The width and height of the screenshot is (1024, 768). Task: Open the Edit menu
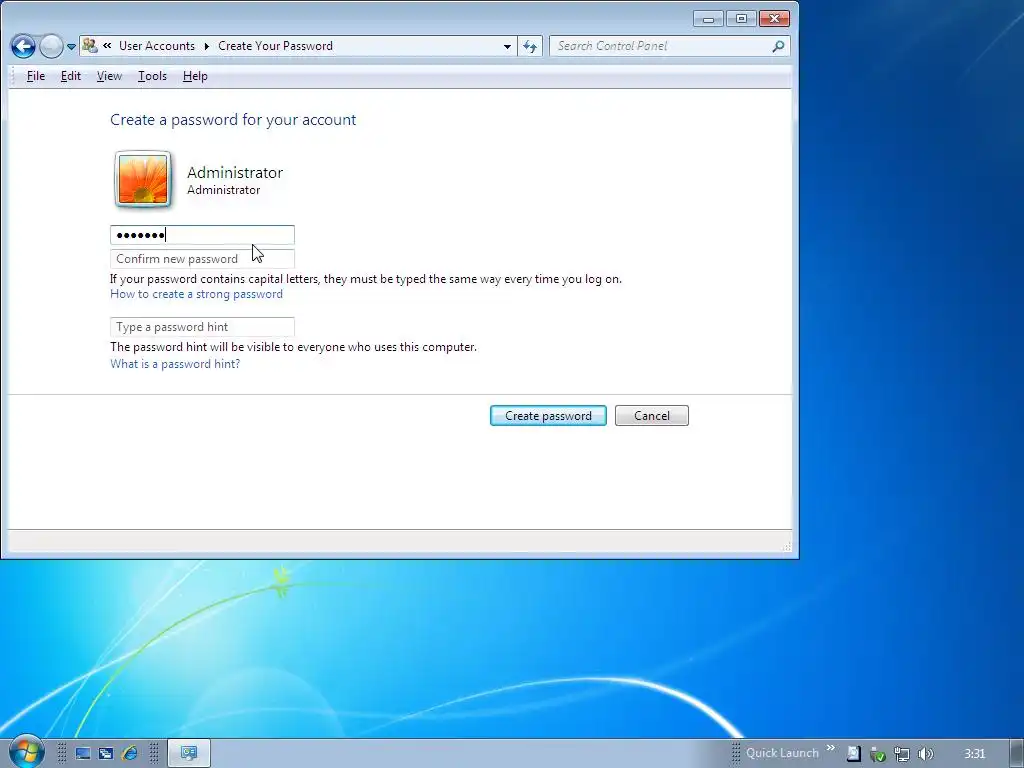coord(71,76)
